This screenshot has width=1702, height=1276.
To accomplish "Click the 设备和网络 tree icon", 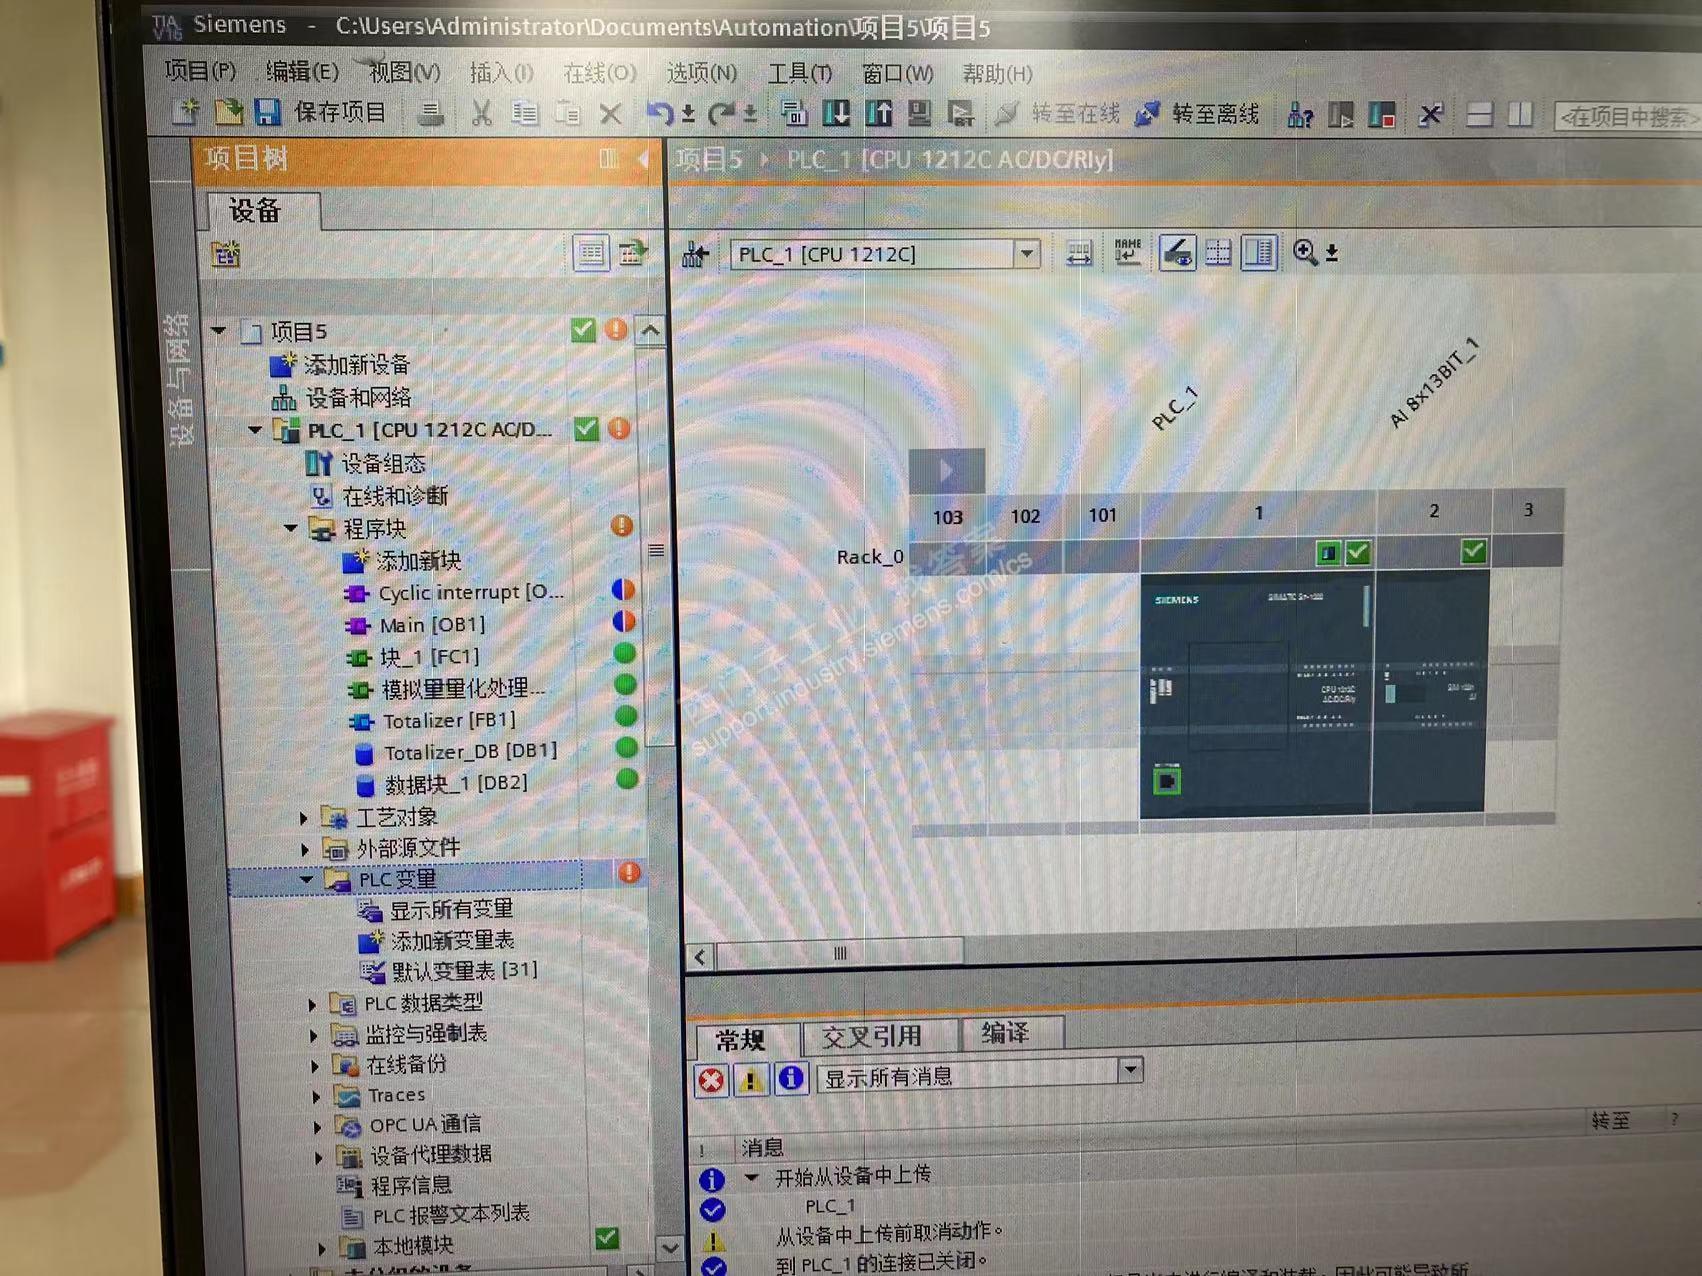I will [284, 397].
